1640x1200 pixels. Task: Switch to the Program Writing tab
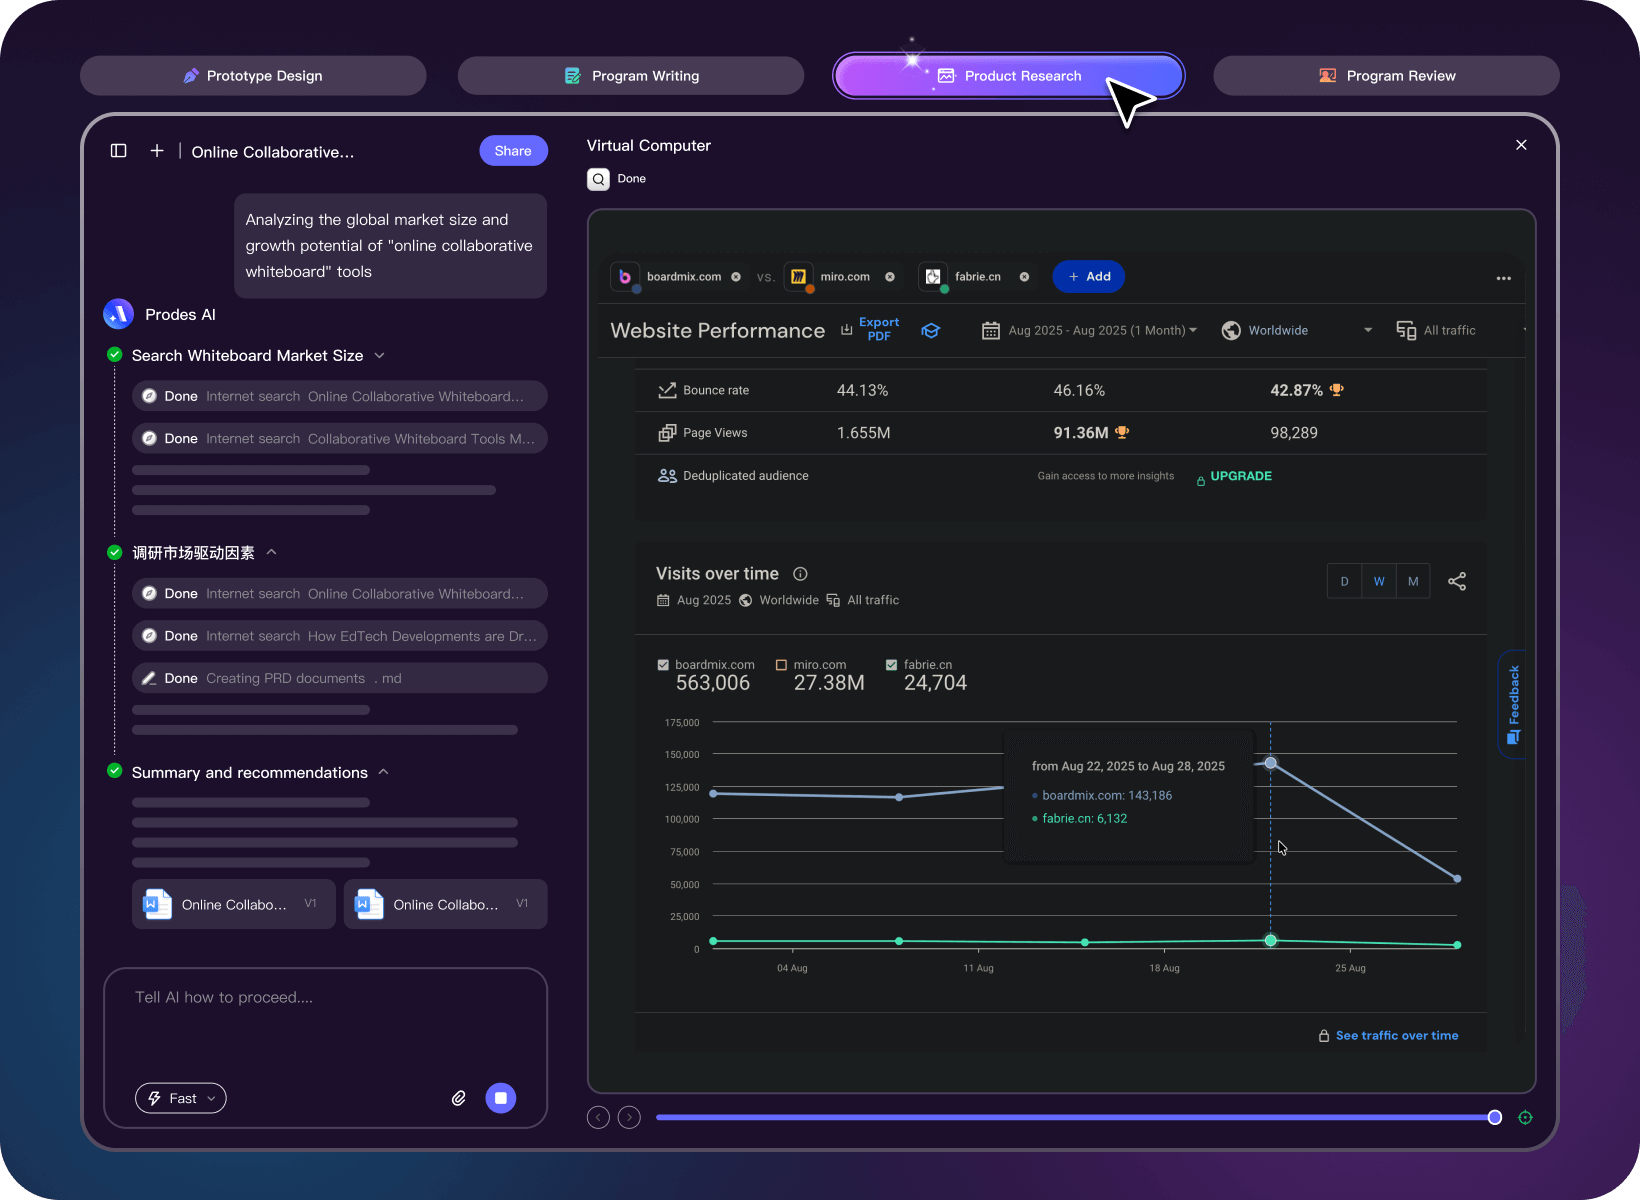pyautogui.click(x=631, y=76)
